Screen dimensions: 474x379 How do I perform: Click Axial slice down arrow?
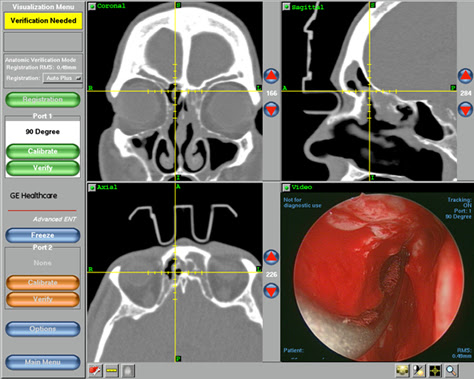tap(272, 291)
